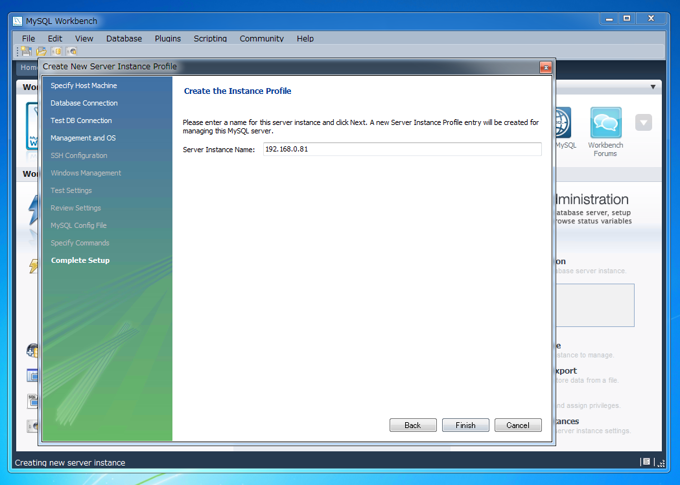
Task: Click status bar output panel icon
Action: coord(646,462)
